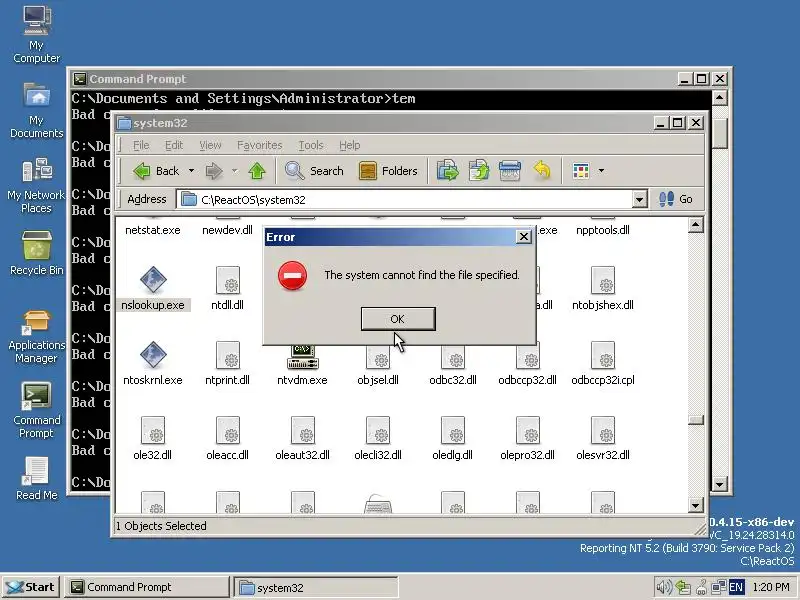
Task: Open the Help menu
Action: pyautogui.click(x=349, y=145)
